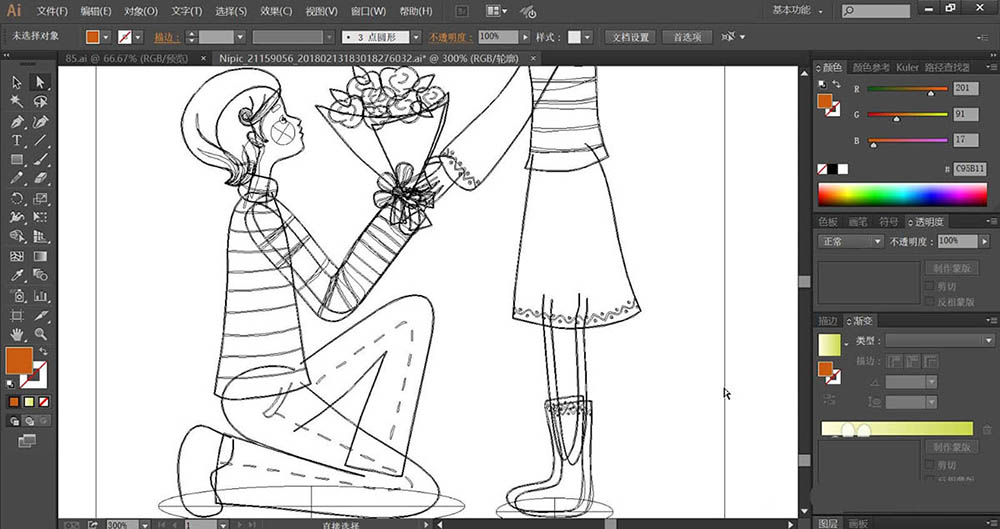Switch to the 路径查找器 panel tab

[x=947, y=67]
